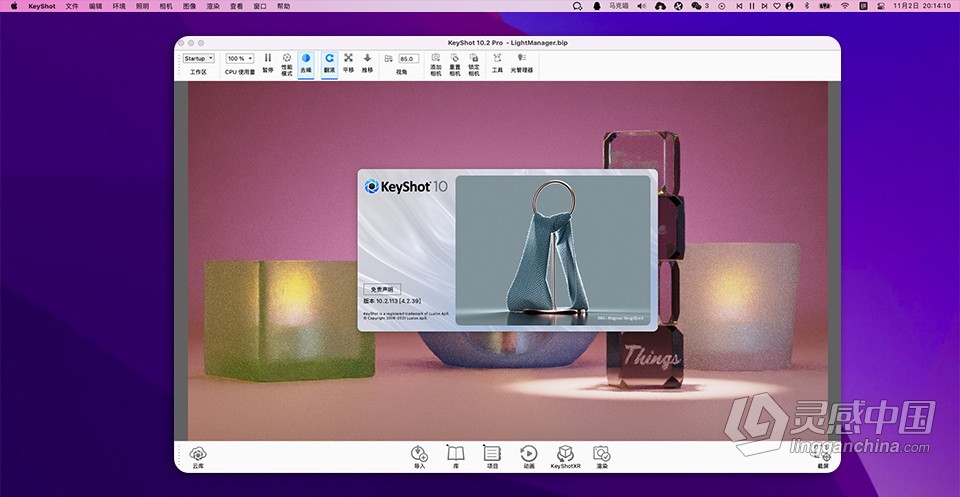This screenshot has width=960, height=497.
Task: Select the Tumble (翻滚) camera tool
Action: click(x=329, y=64)
